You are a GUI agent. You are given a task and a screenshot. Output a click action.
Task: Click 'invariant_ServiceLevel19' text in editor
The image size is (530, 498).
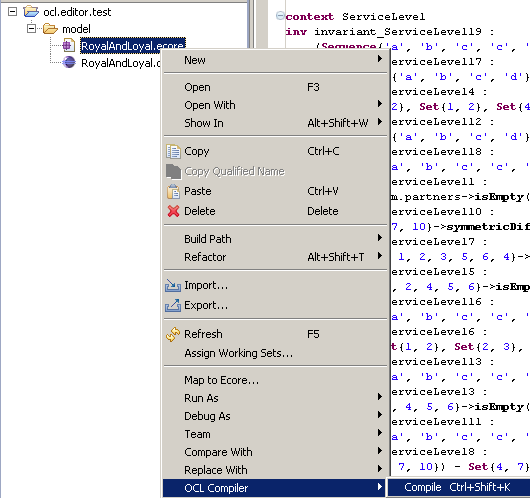coord(398,32)
